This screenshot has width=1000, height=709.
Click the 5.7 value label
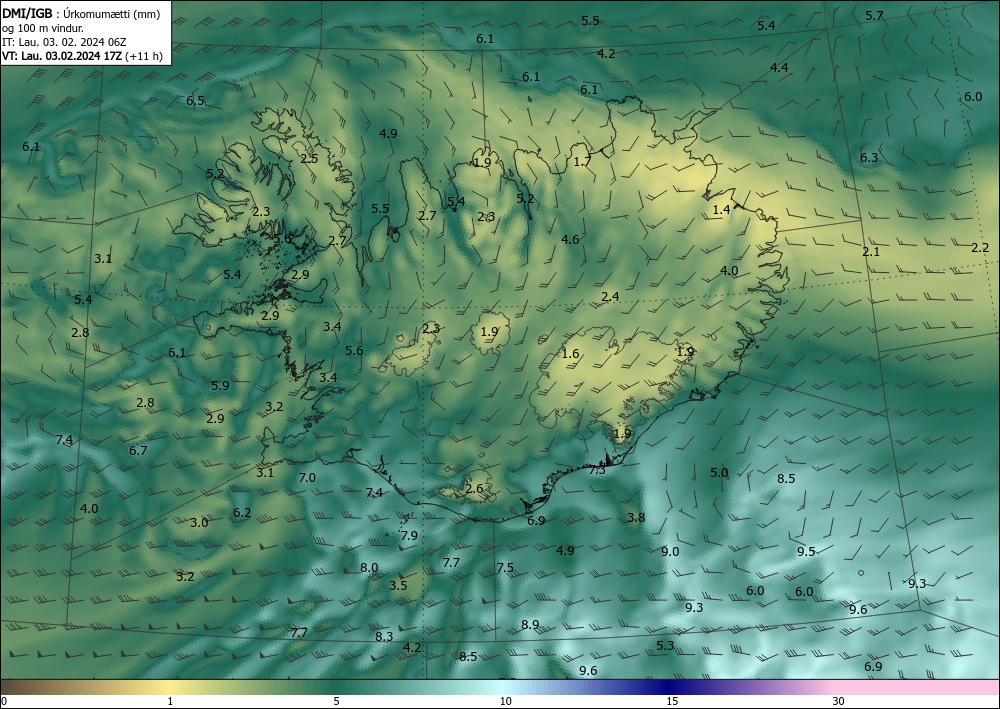click(x=874, y=16)
